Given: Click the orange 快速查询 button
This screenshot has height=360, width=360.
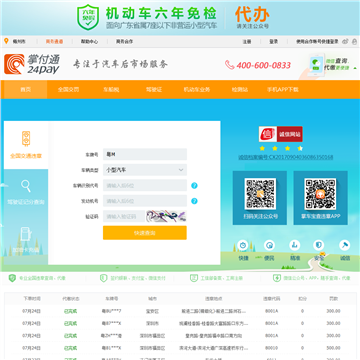Looking at the screenshot, I should coord(145,233).
